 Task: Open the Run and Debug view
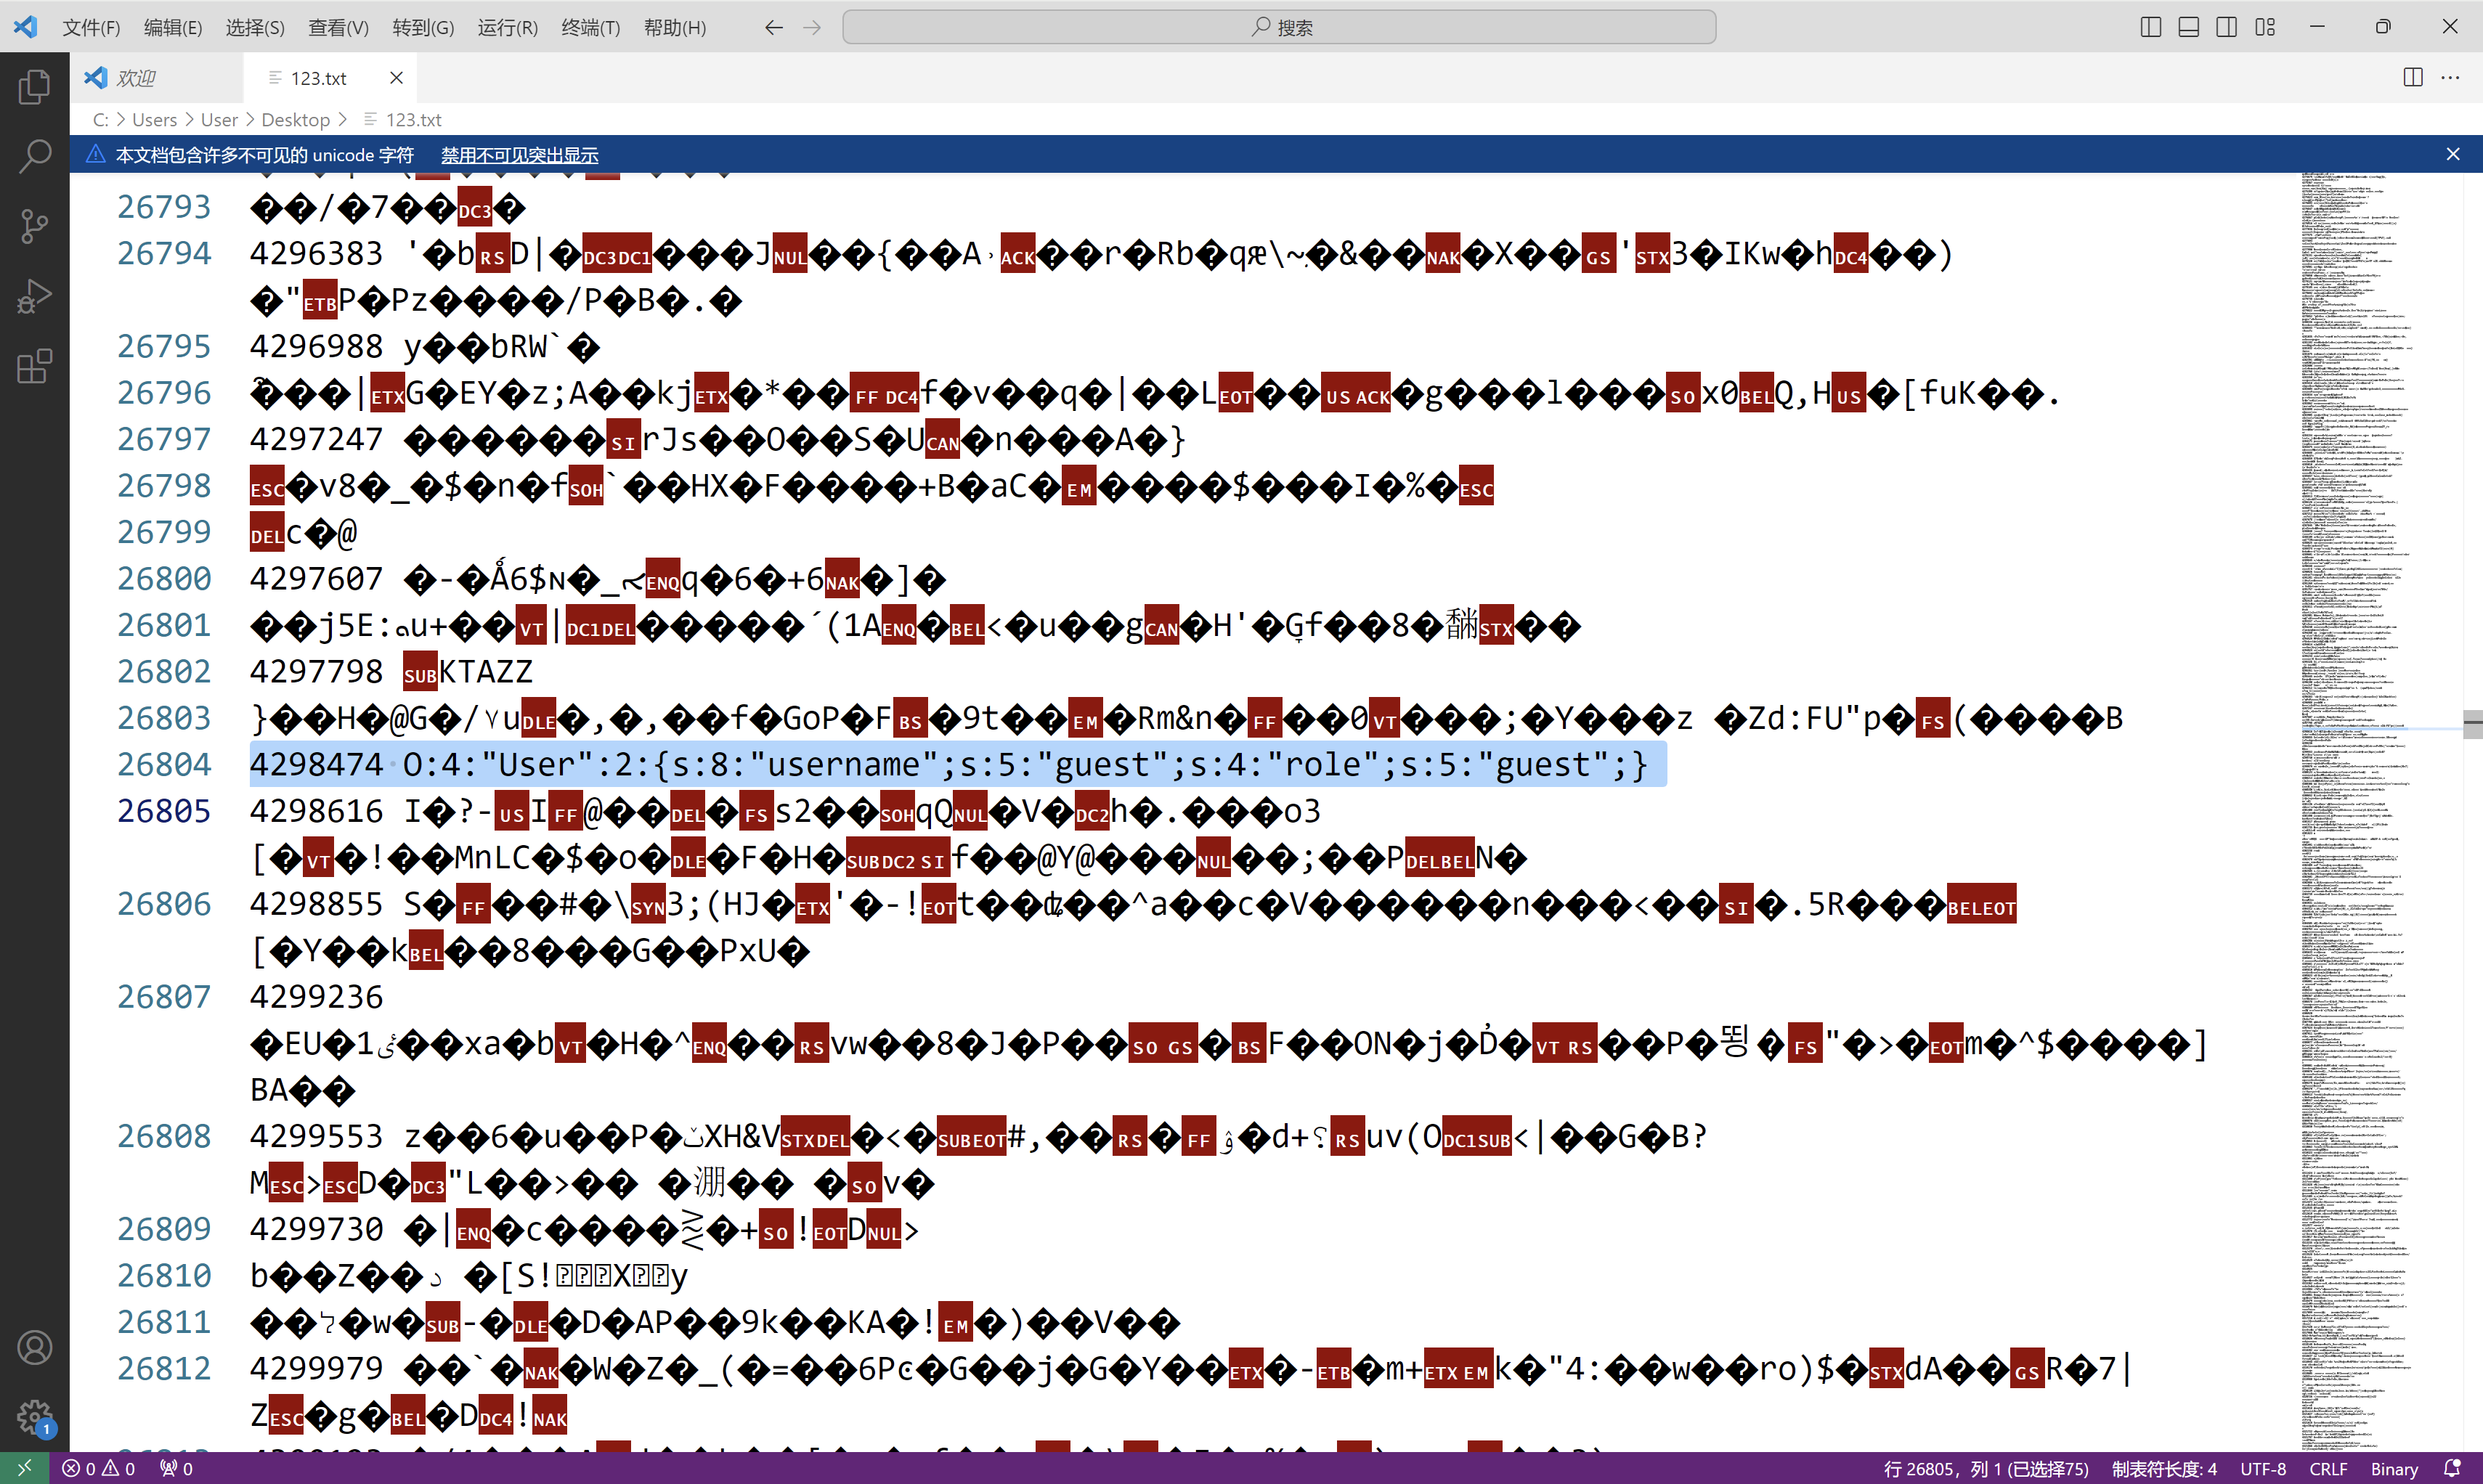click(x=34, y=296)
